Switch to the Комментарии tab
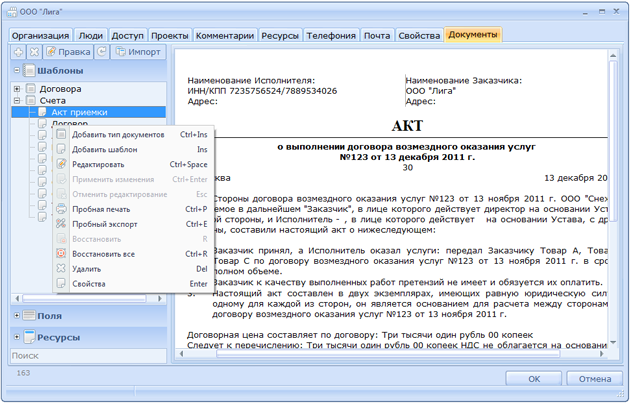 pos(225,35)
